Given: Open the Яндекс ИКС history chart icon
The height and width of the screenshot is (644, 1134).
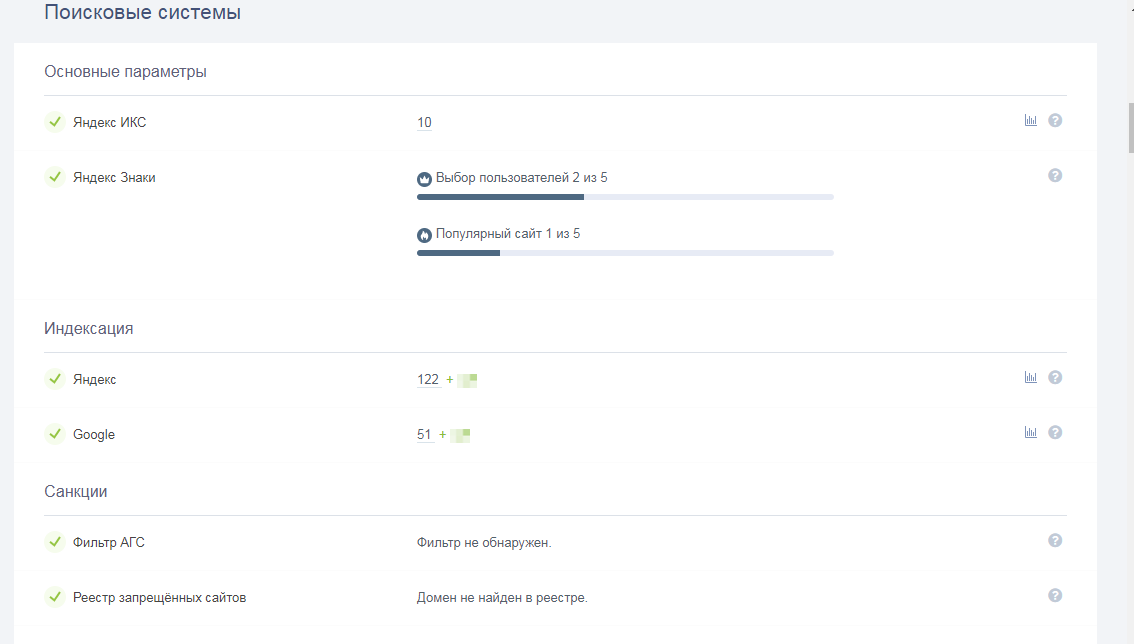Looking at the screenshot, I should (1031, 121).
